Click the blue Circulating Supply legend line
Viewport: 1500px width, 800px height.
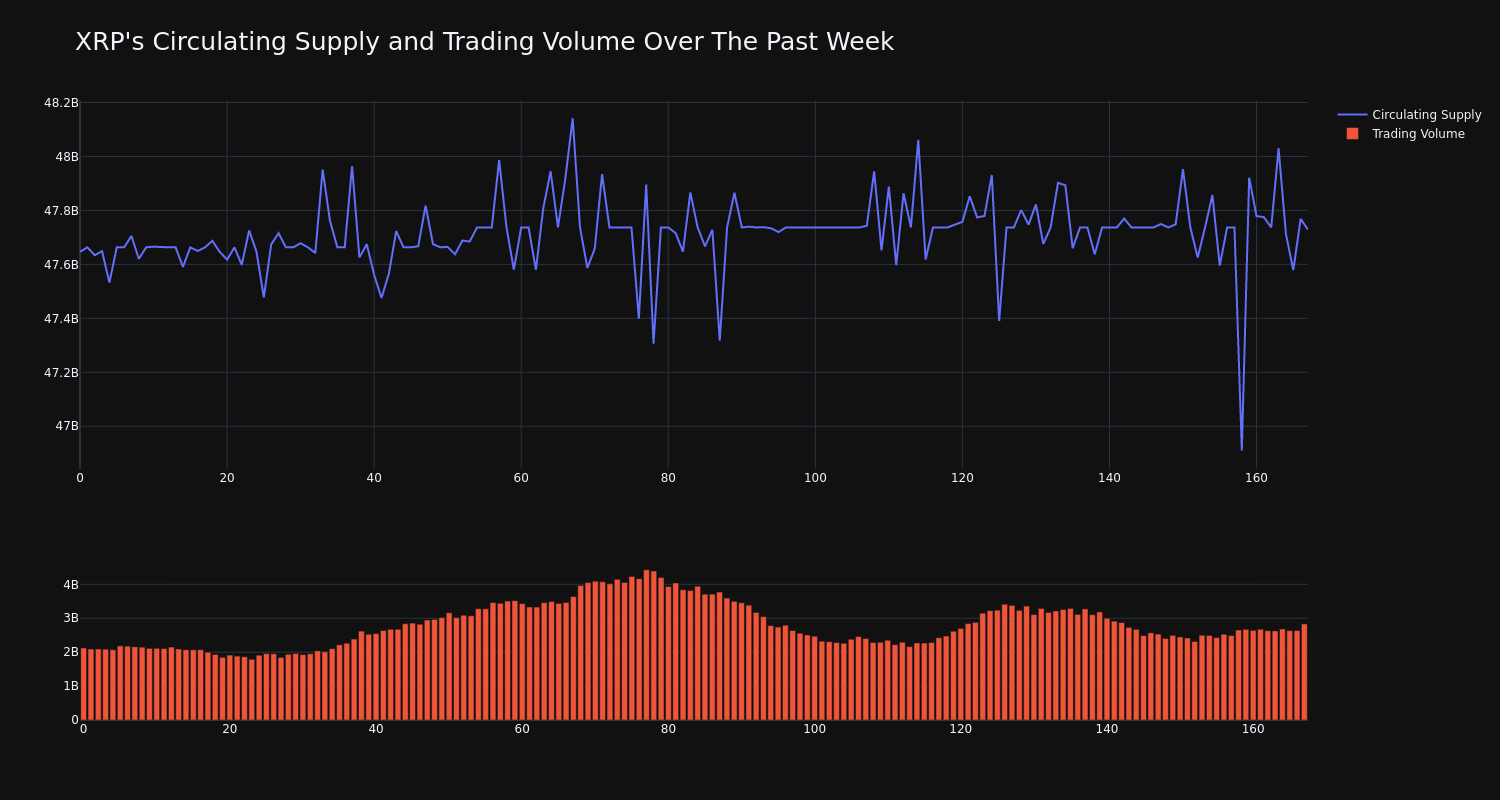coord(1352,115)
